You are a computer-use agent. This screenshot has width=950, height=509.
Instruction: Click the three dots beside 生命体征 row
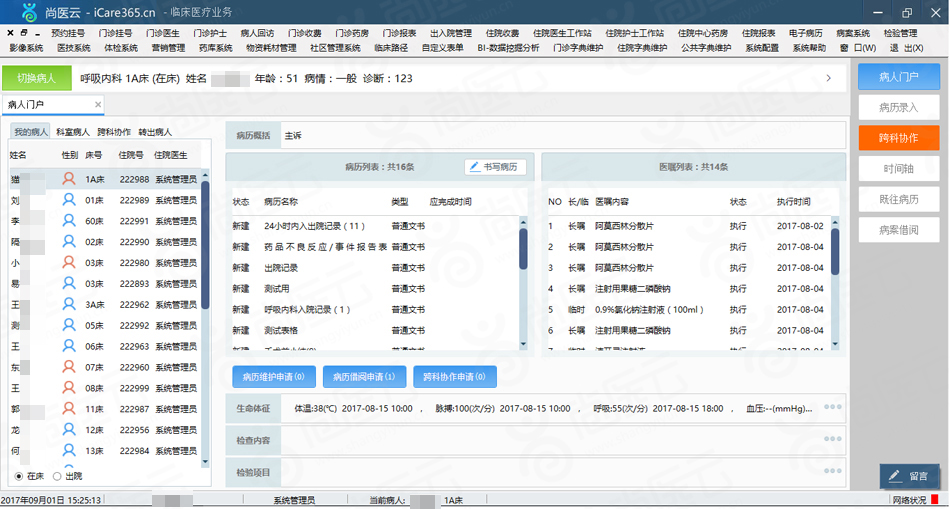point(832,407)
